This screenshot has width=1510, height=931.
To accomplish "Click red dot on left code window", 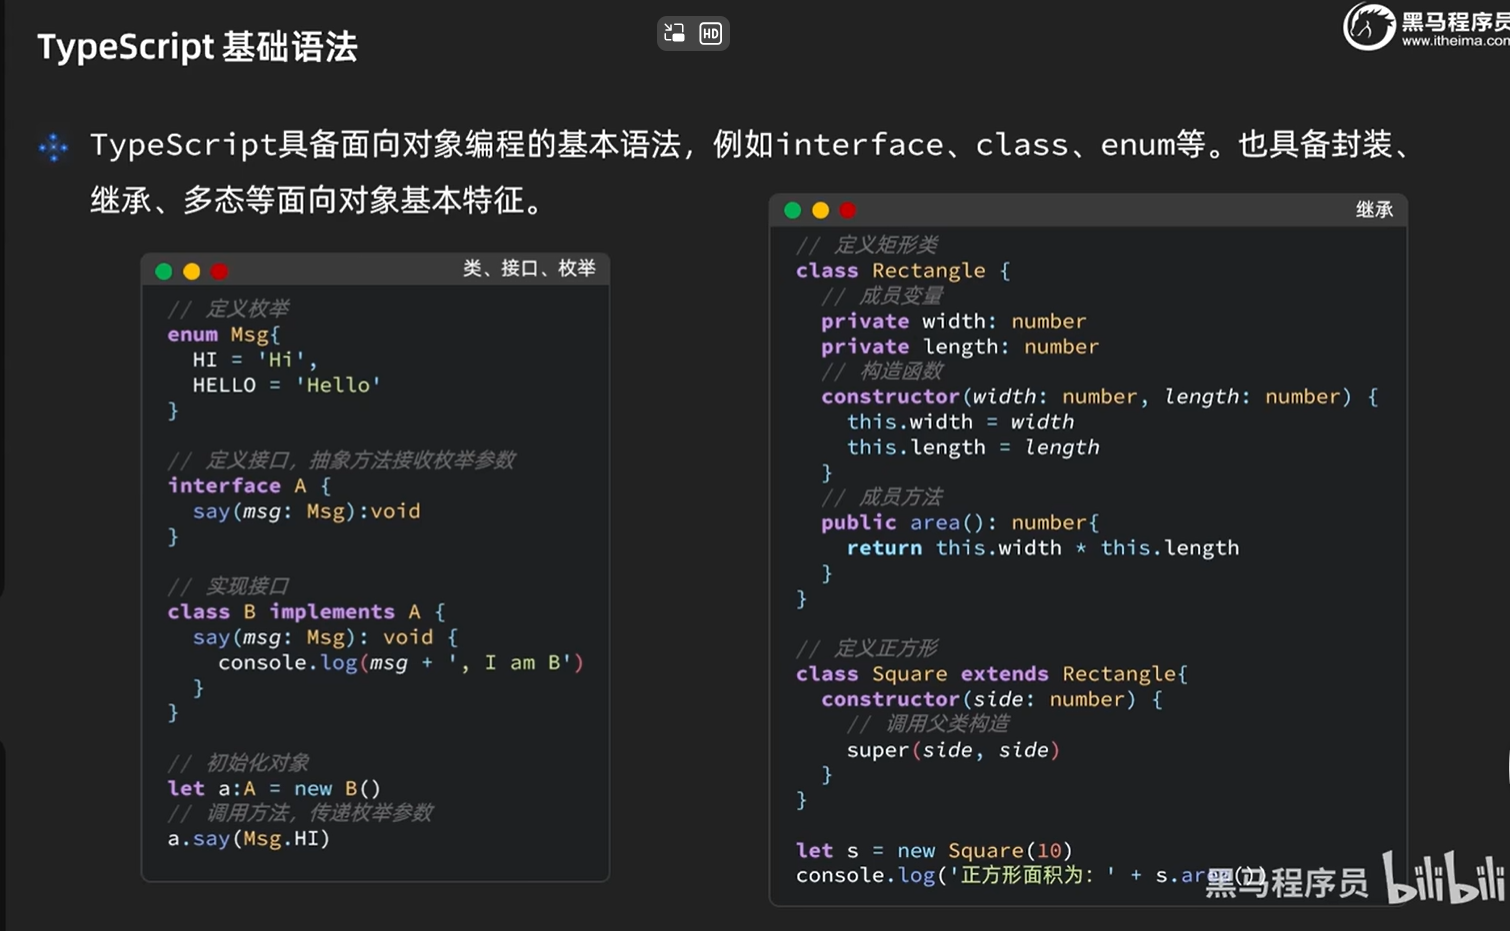I will pyautogui.click(x=220, y=271).
